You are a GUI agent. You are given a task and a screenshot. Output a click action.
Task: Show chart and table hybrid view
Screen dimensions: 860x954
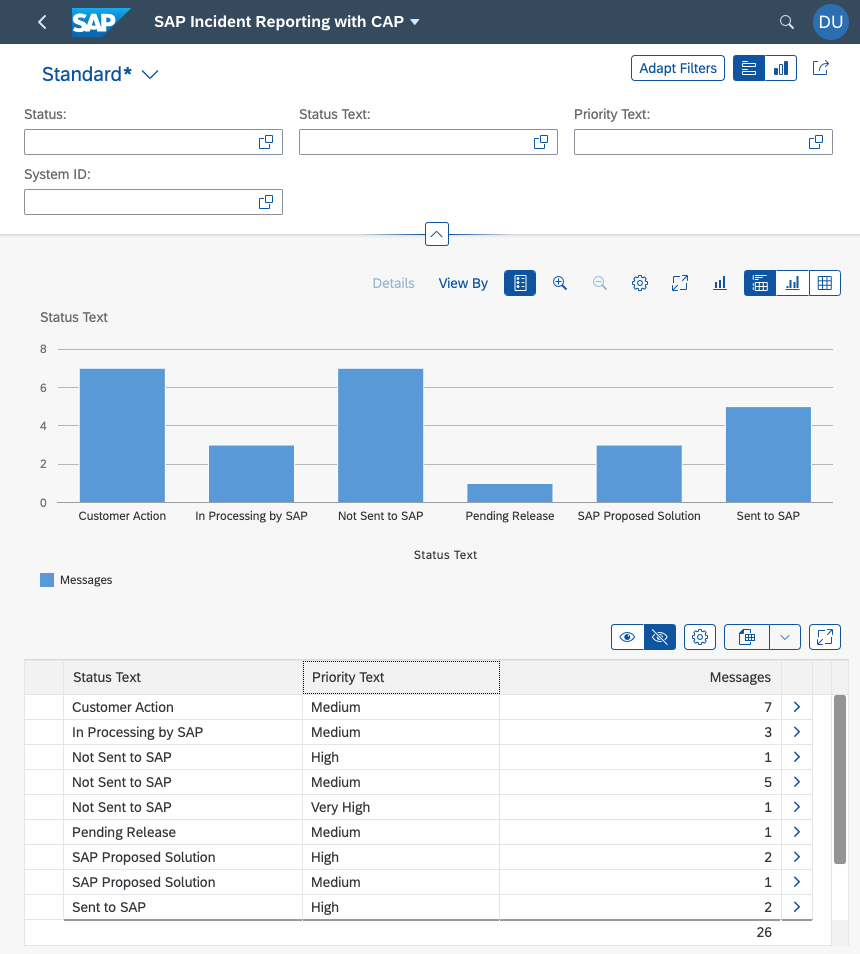coord(760,283)
